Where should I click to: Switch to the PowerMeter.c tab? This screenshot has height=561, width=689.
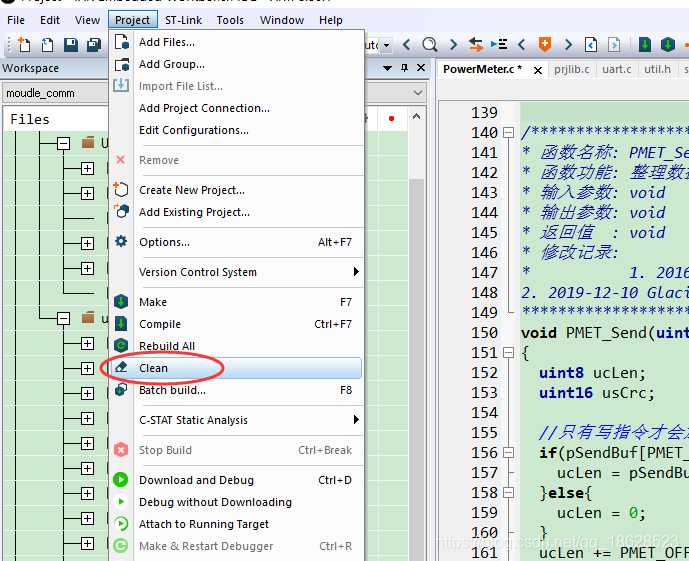[x=482, y=69]
